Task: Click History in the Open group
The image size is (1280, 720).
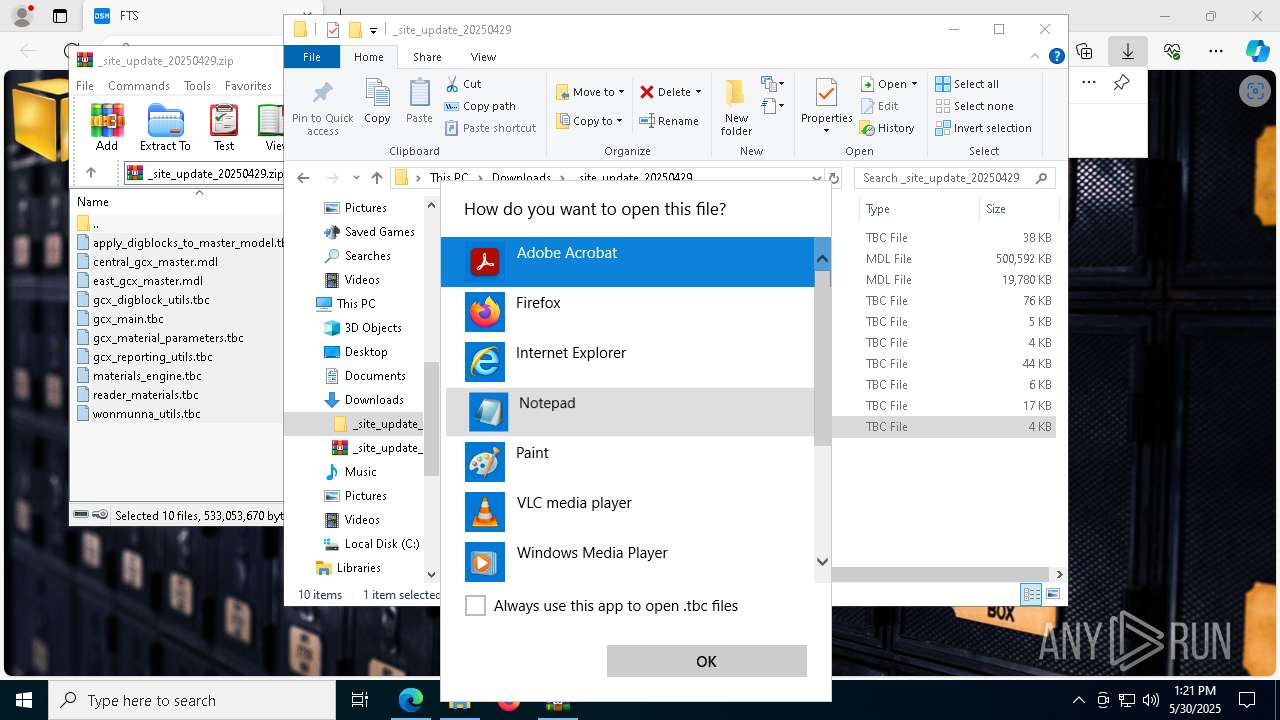Action: (887, 128)
